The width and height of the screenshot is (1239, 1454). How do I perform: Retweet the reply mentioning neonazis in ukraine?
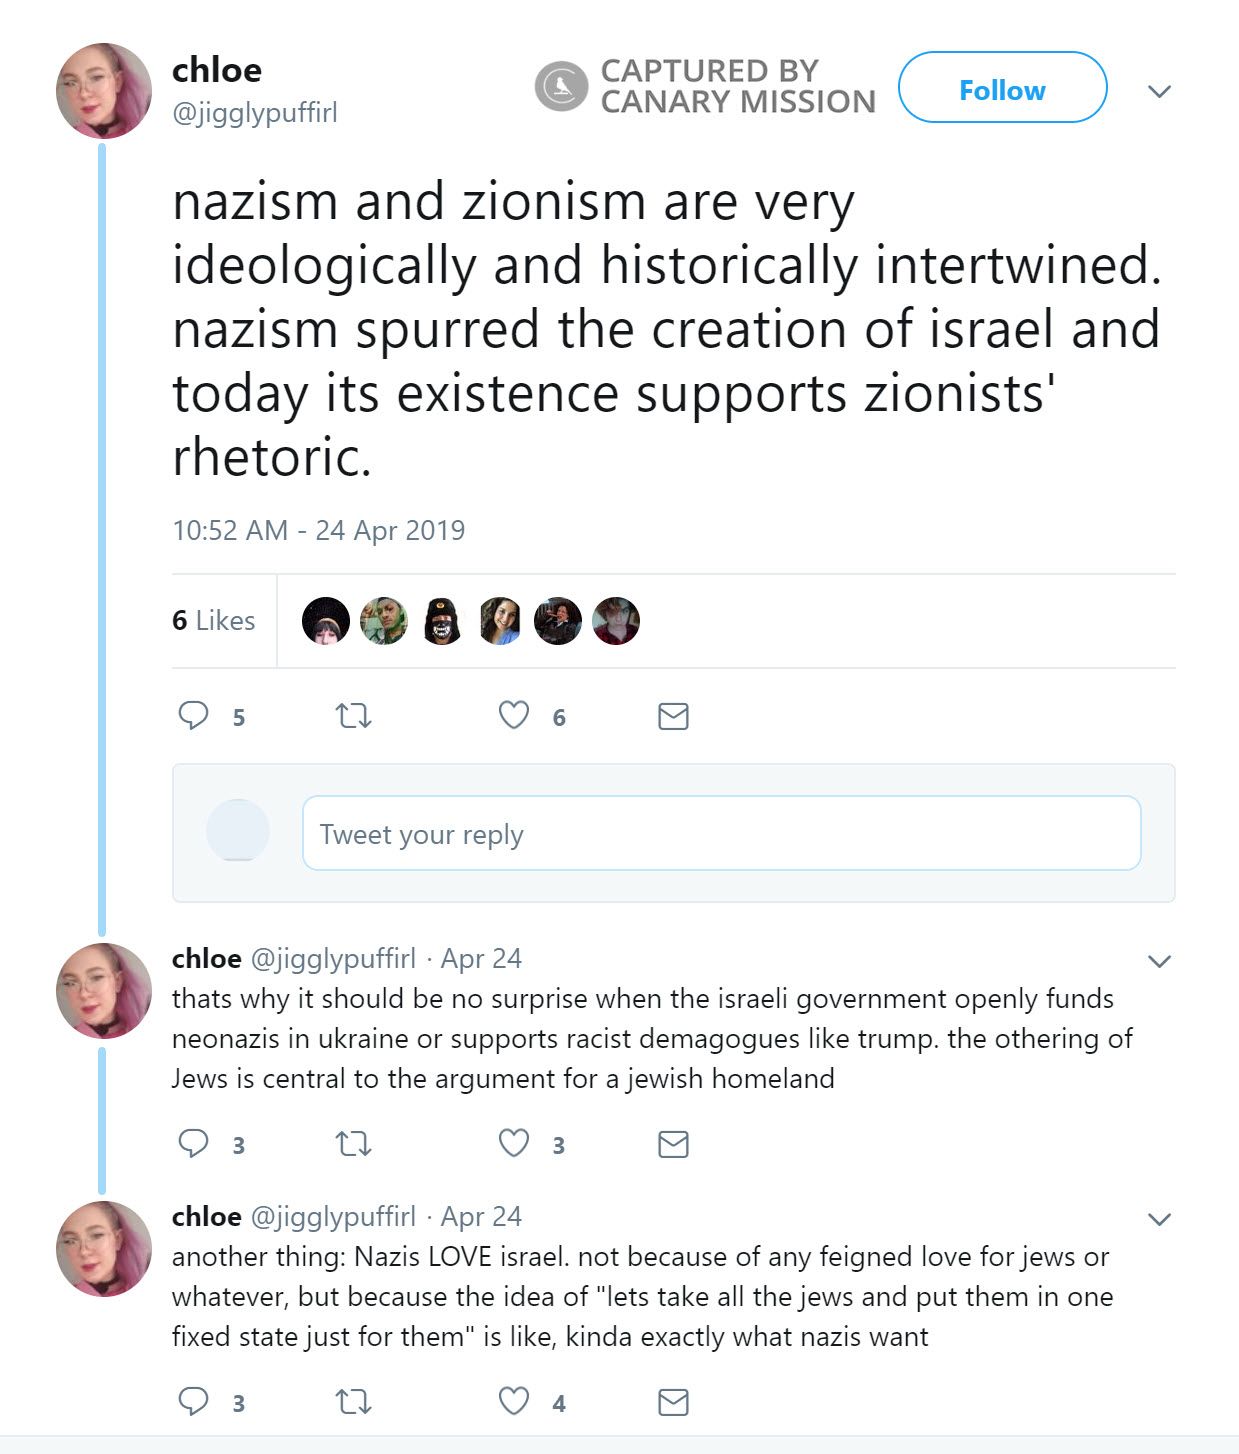point(353,1144)
